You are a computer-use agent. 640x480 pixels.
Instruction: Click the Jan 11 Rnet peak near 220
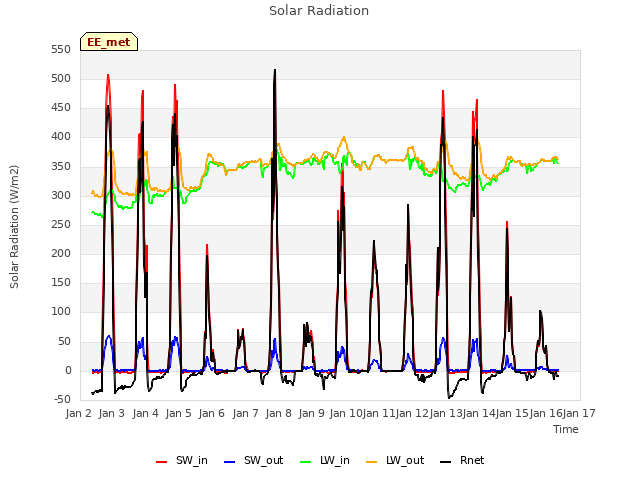(x=374, y=241)
